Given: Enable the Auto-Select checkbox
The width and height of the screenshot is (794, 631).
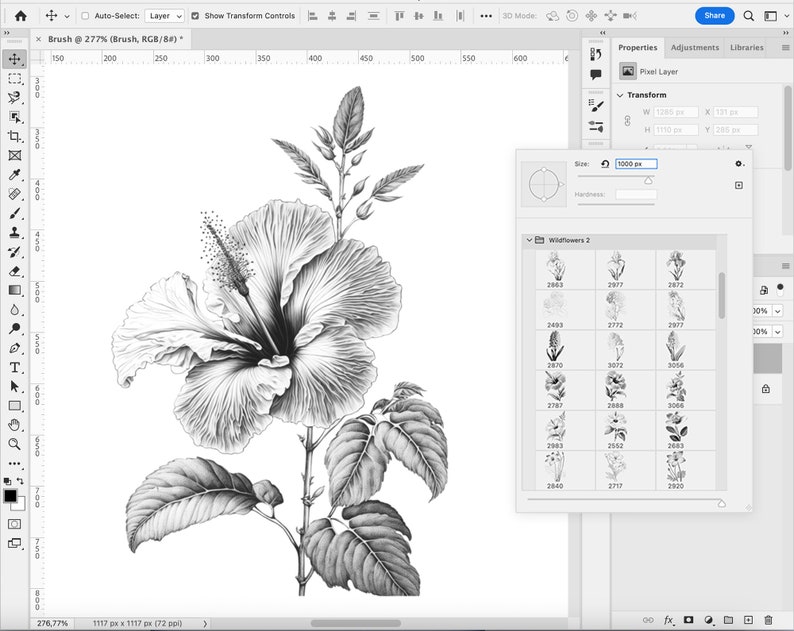Looking at the screenshot, I should click(85, 16).
